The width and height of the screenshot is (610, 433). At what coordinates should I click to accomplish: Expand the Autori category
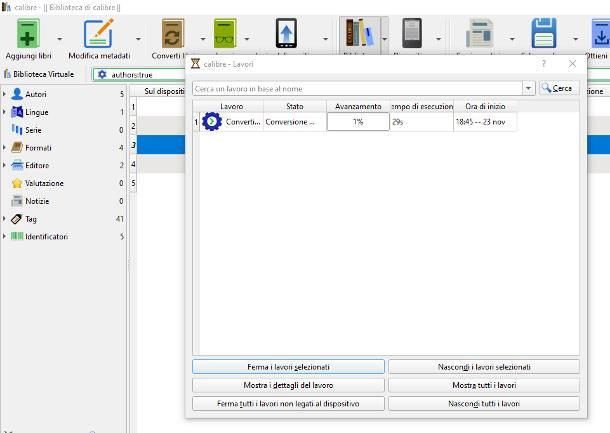(x=4, y=94)
